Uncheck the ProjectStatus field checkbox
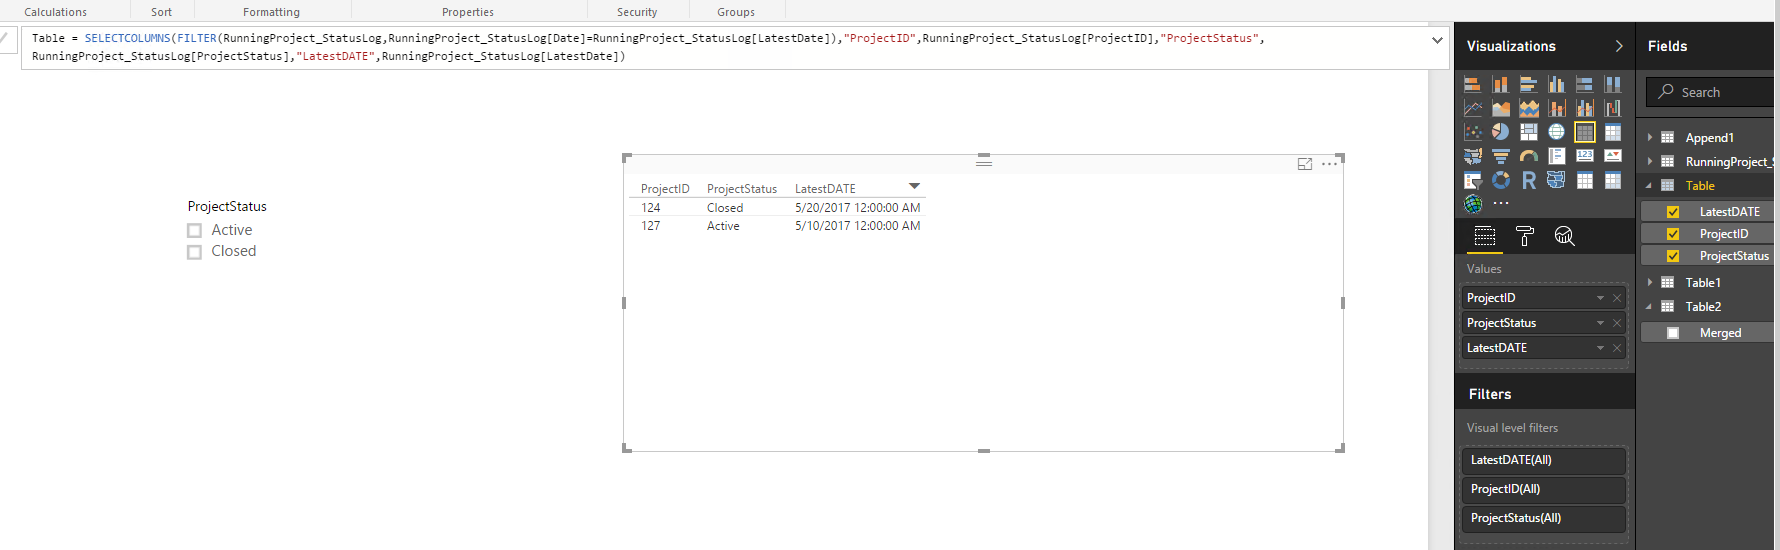 click(x=1673, y=256)
